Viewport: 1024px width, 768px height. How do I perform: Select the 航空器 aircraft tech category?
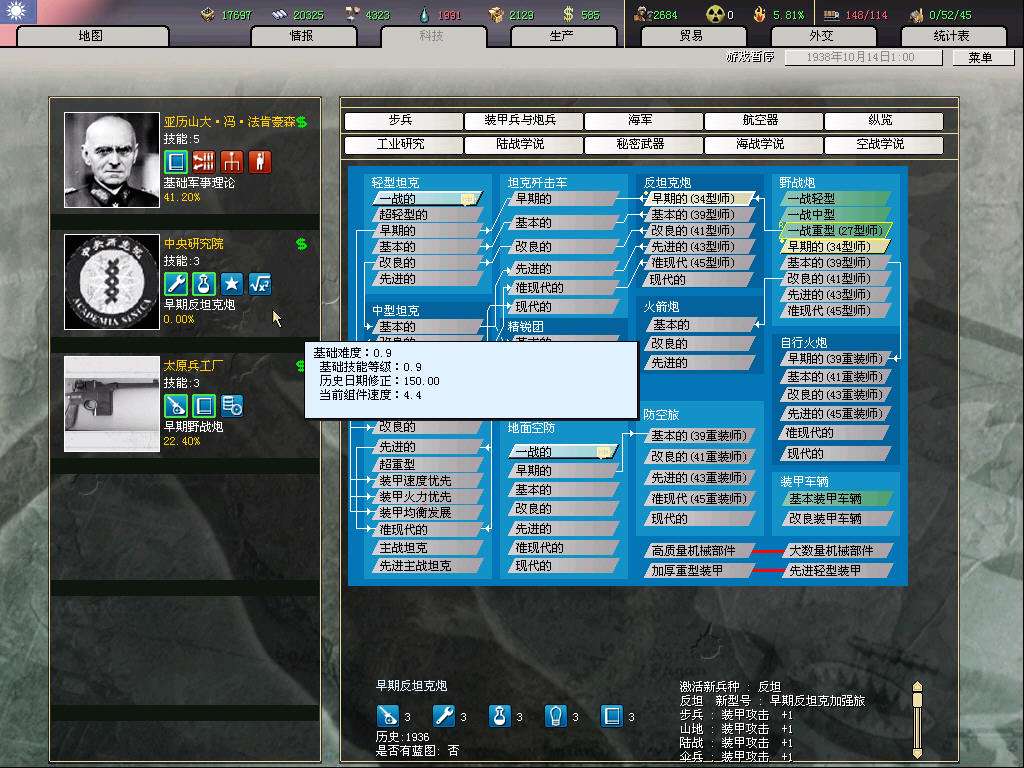[x=762, y=120]
